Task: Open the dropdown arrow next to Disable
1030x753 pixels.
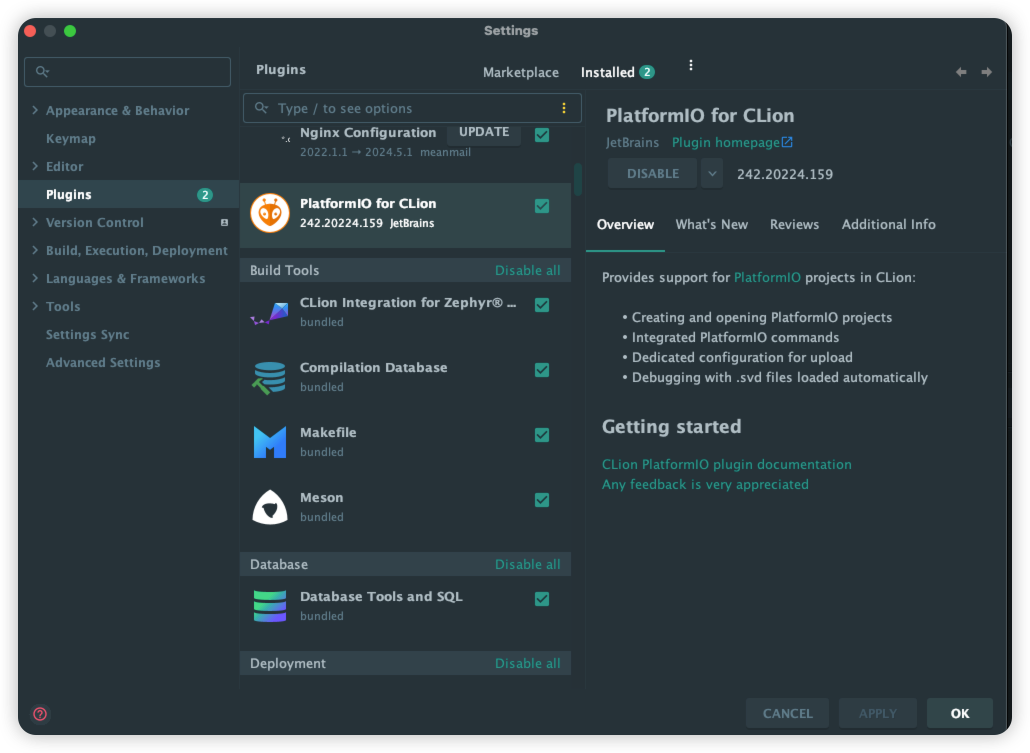Action: (x=712, y=173)
